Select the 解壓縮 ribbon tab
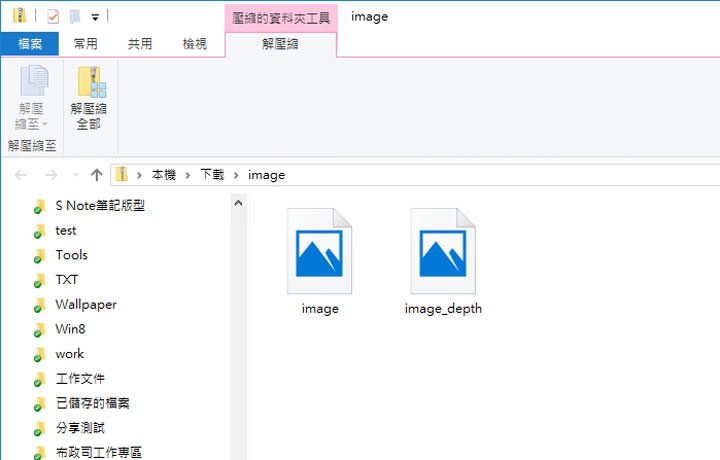Image resolution: width=720 pixels, height=460 pixels. point(281,45)
